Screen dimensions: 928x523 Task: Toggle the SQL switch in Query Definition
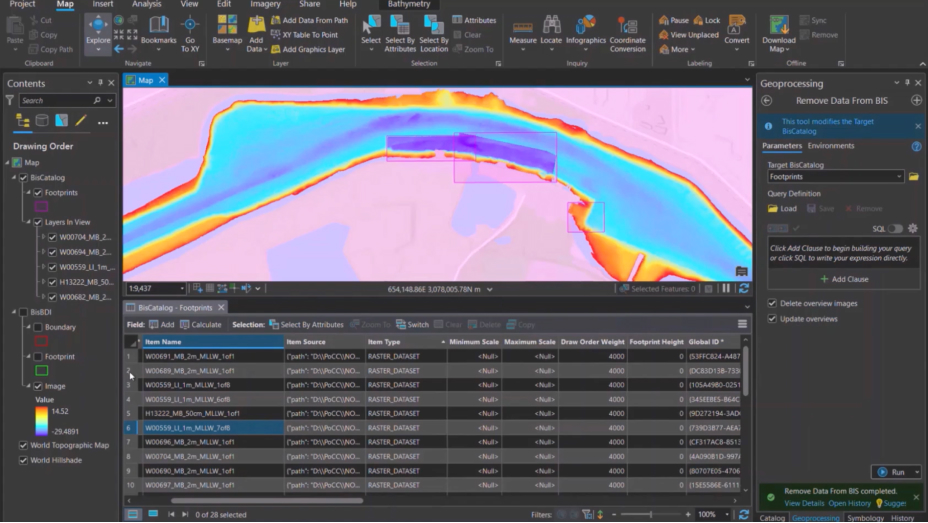pos(895,229)
